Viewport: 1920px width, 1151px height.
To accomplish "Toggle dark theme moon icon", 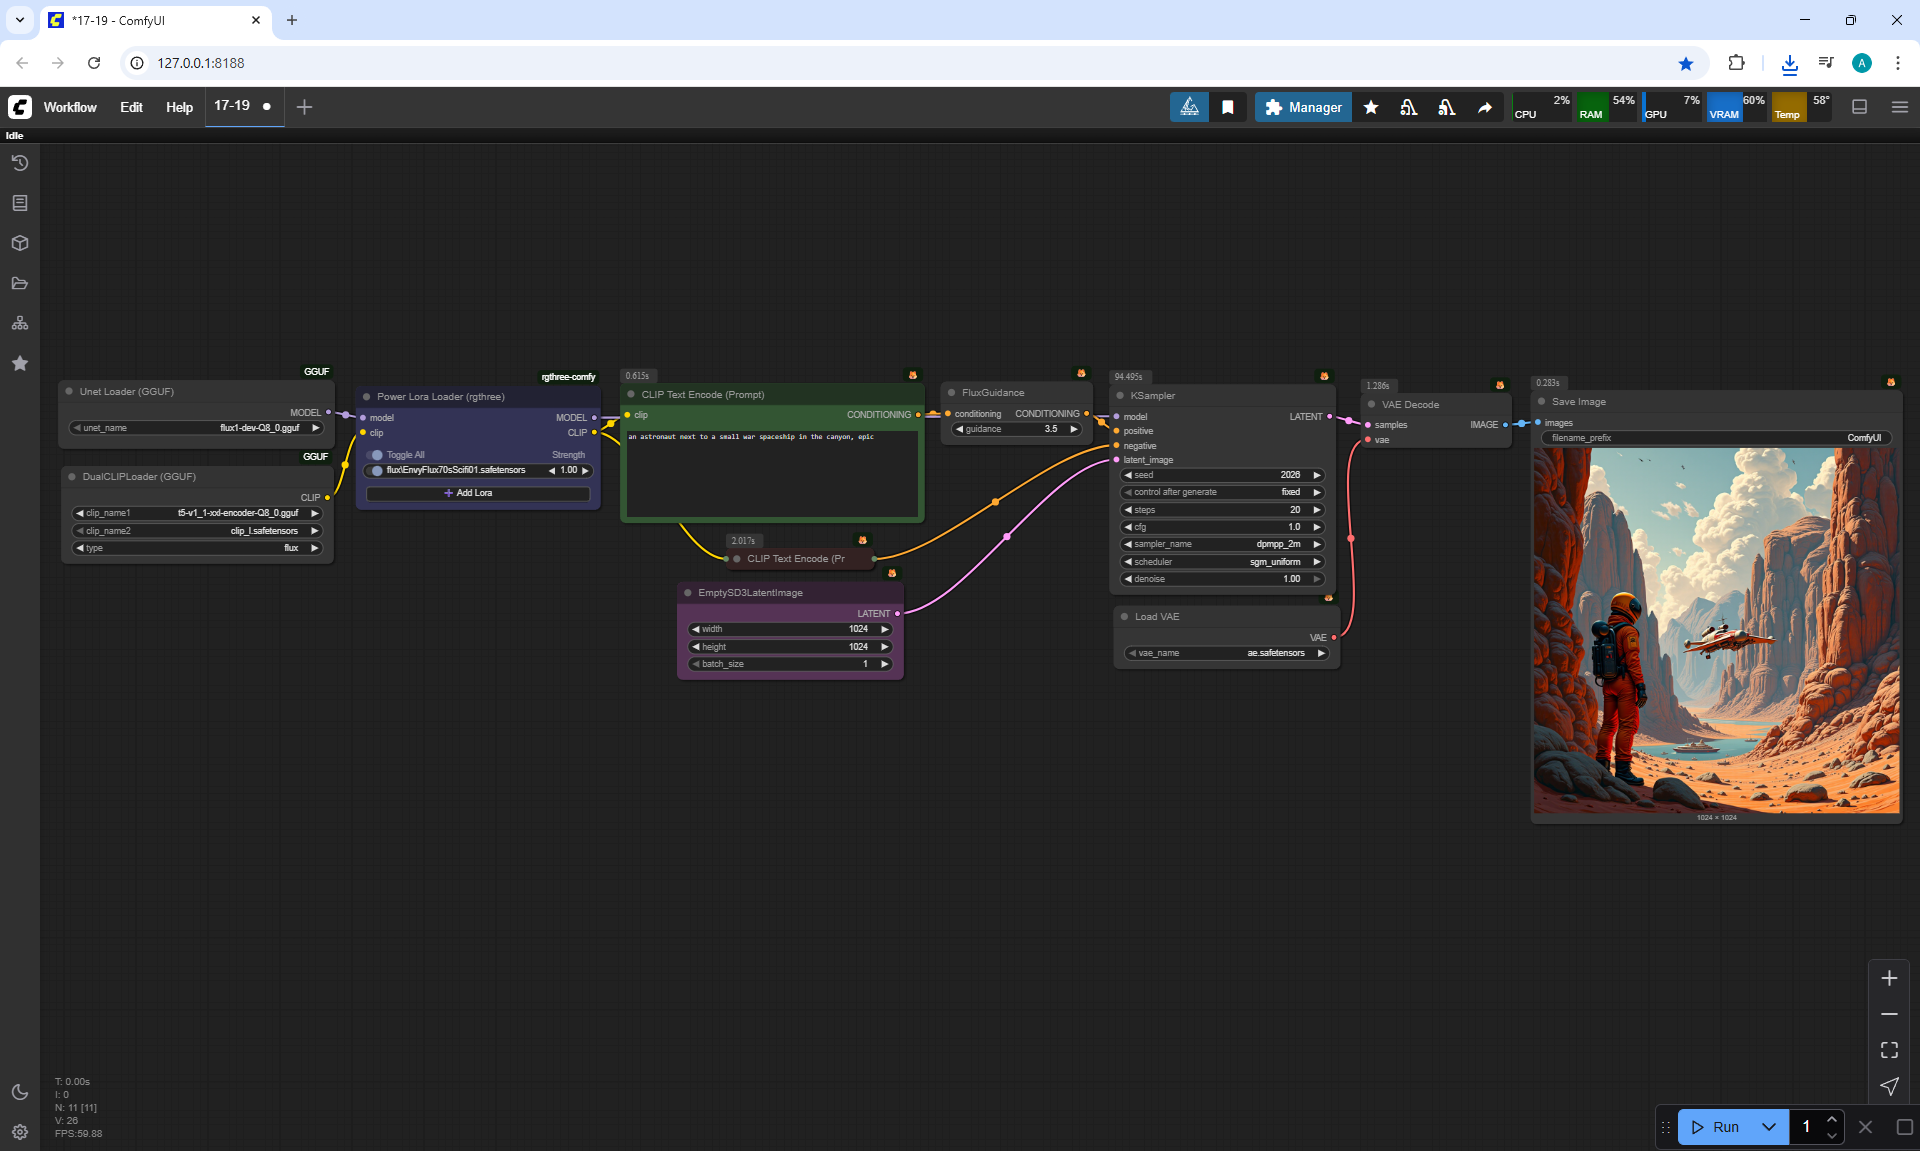I will [20, 1092].
